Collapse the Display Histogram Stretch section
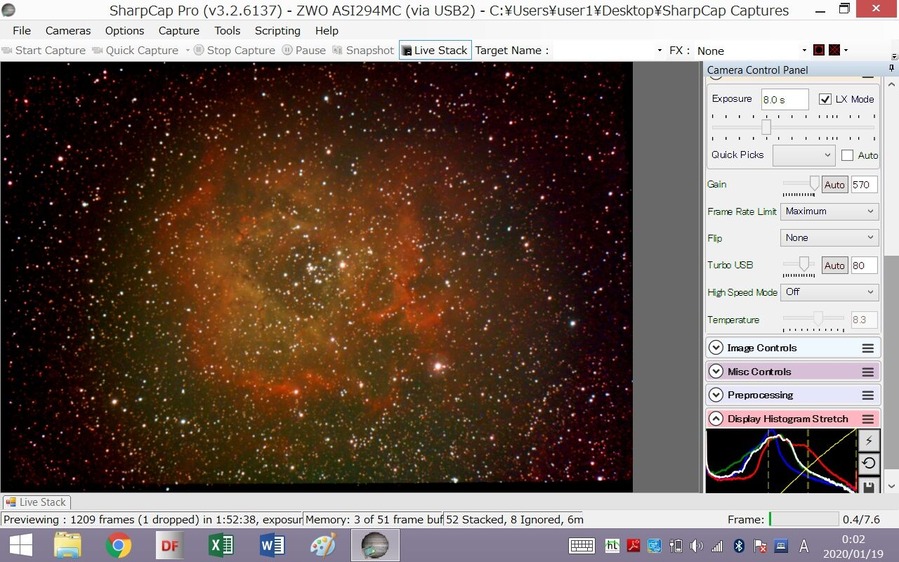 pos(716,419)
